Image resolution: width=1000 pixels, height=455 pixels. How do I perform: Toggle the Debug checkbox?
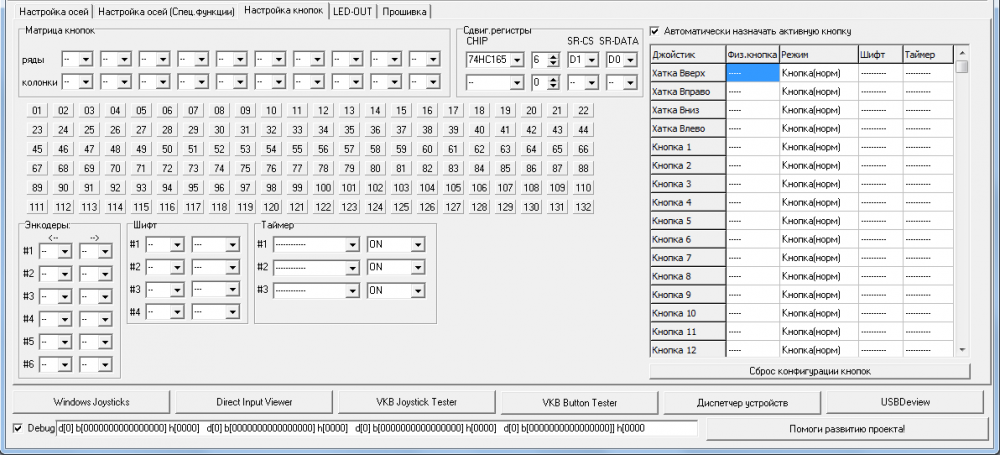coord(17,428)
